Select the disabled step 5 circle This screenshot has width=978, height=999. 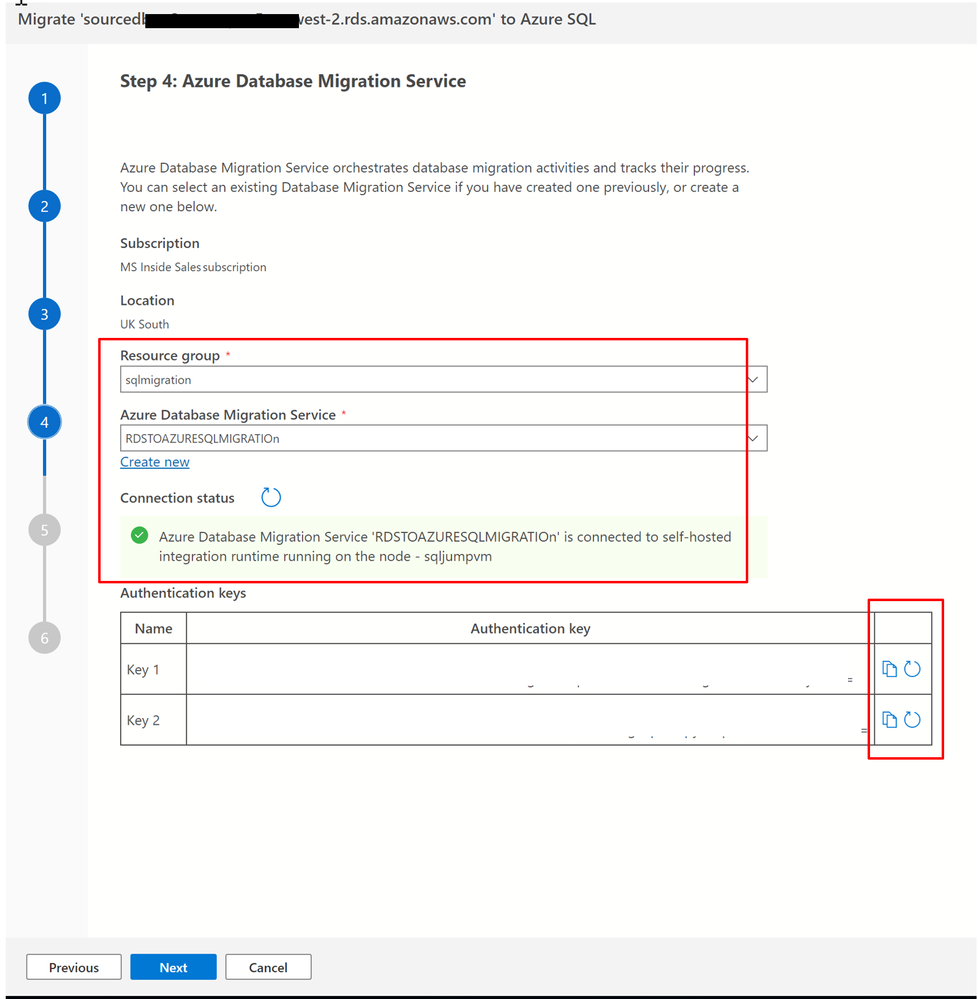(x=44, y=530)
